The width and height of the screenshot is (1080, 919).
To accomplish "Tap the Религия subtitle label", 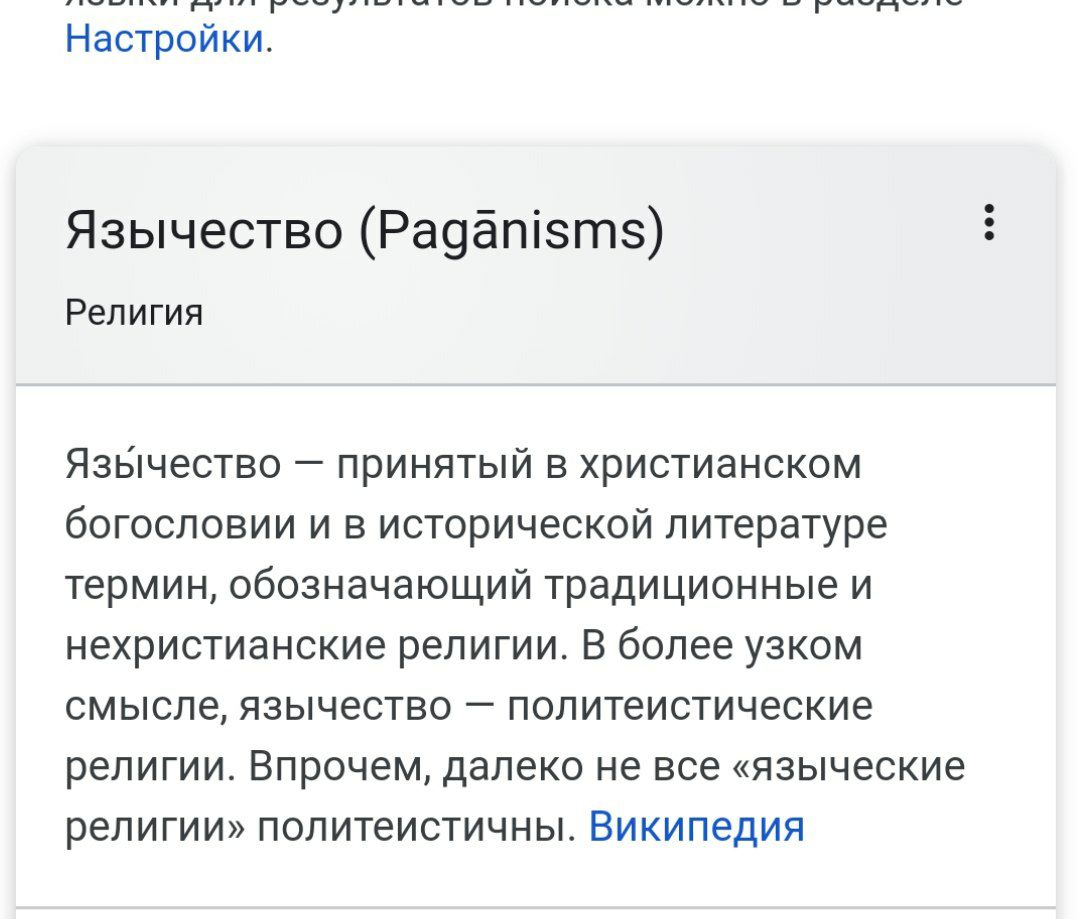I will pyautogui.click(x=134, y=313).
